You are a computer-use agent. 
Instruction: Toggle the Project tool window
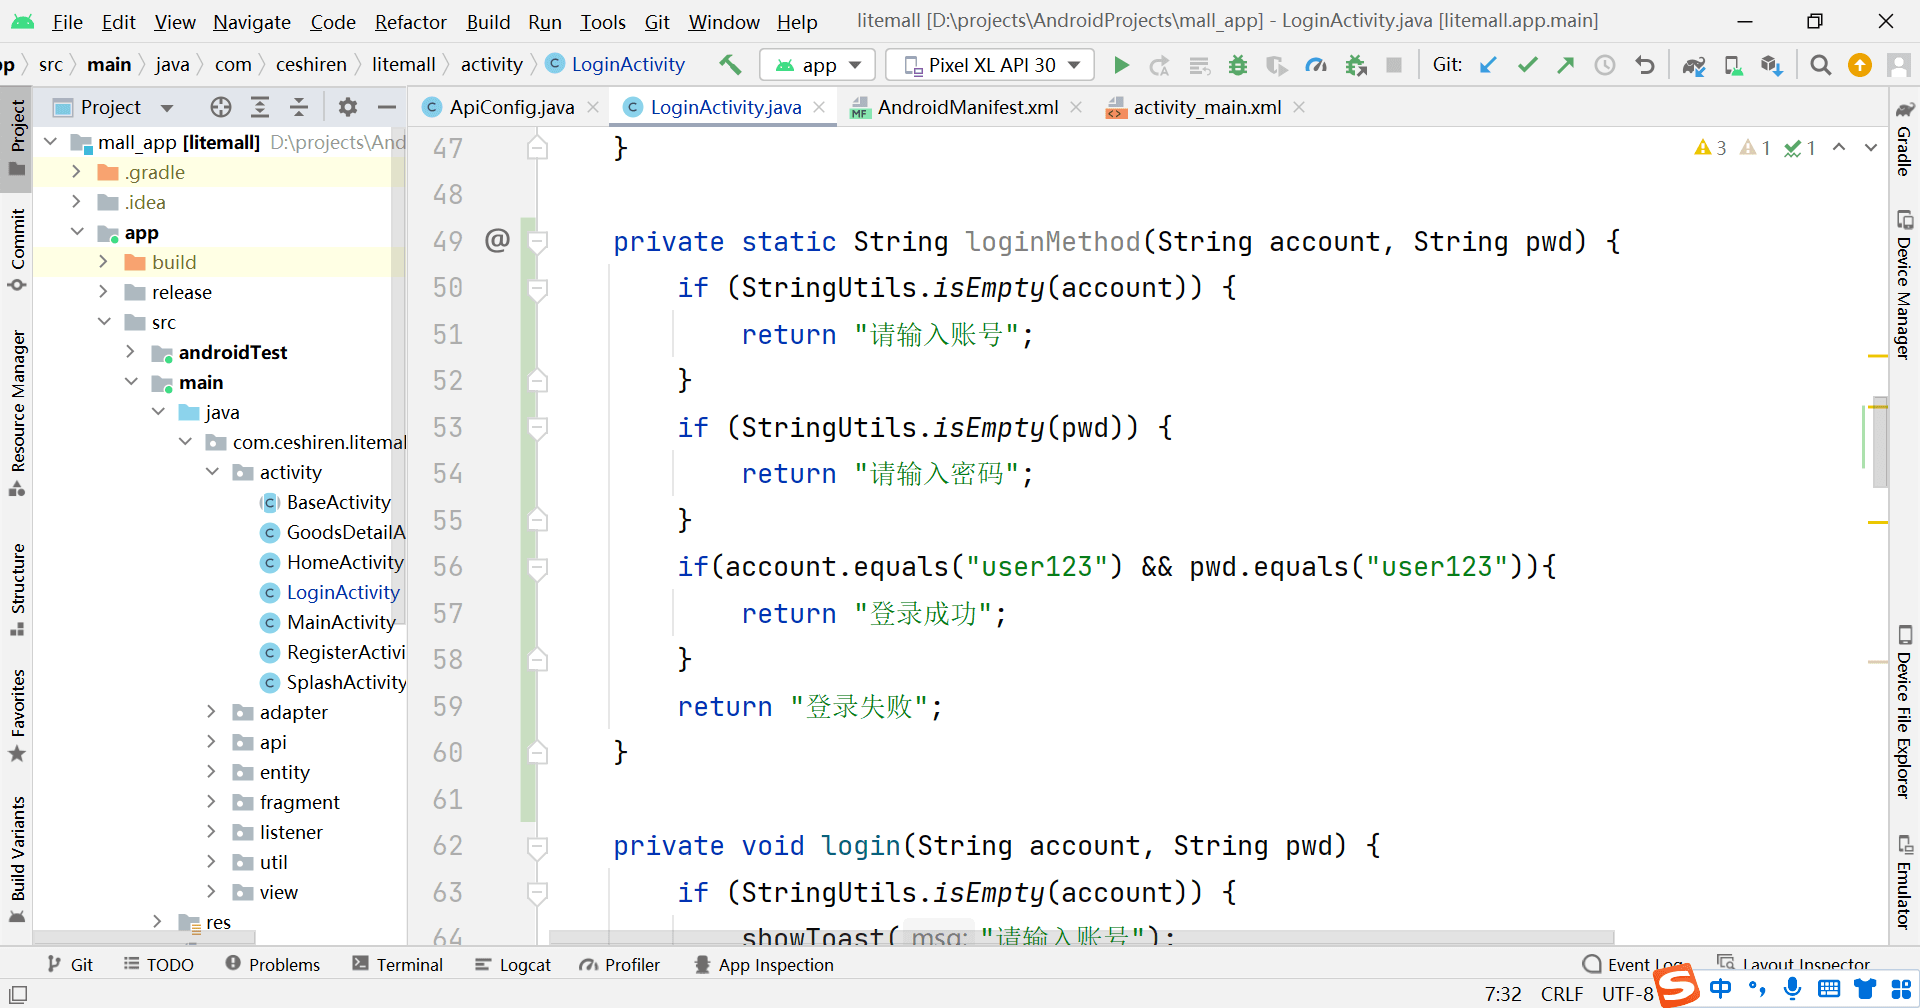(17, 137)
